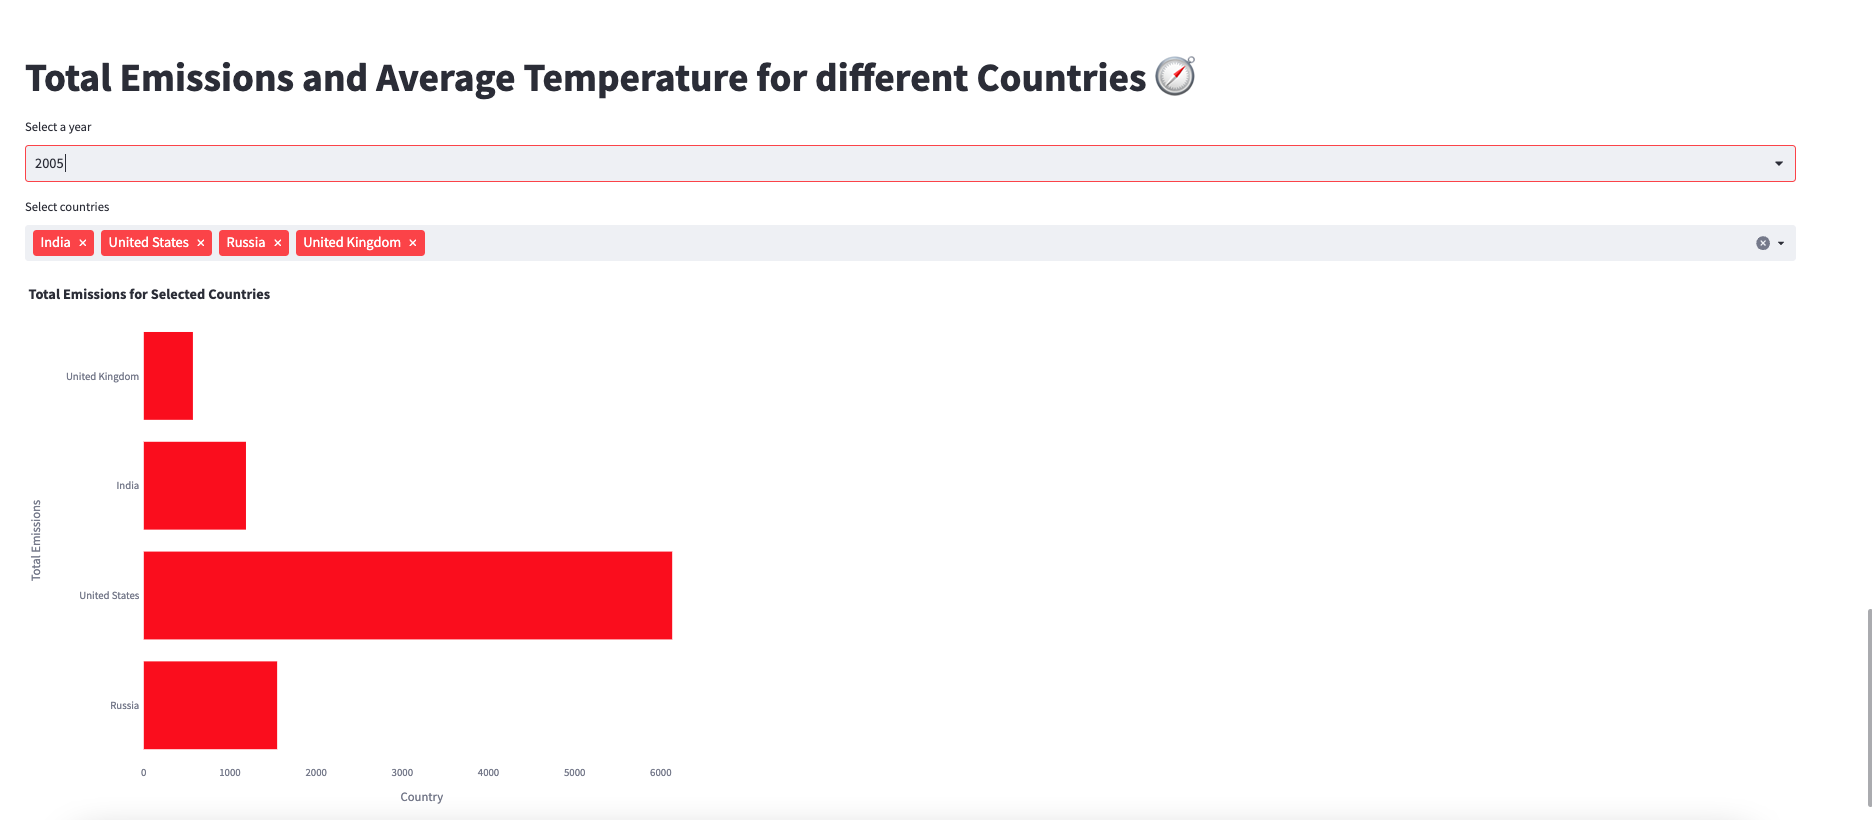Click the "Select a year" label
Image resolution: width=1872 pixels, height=820 pixels.
[58, 127]
